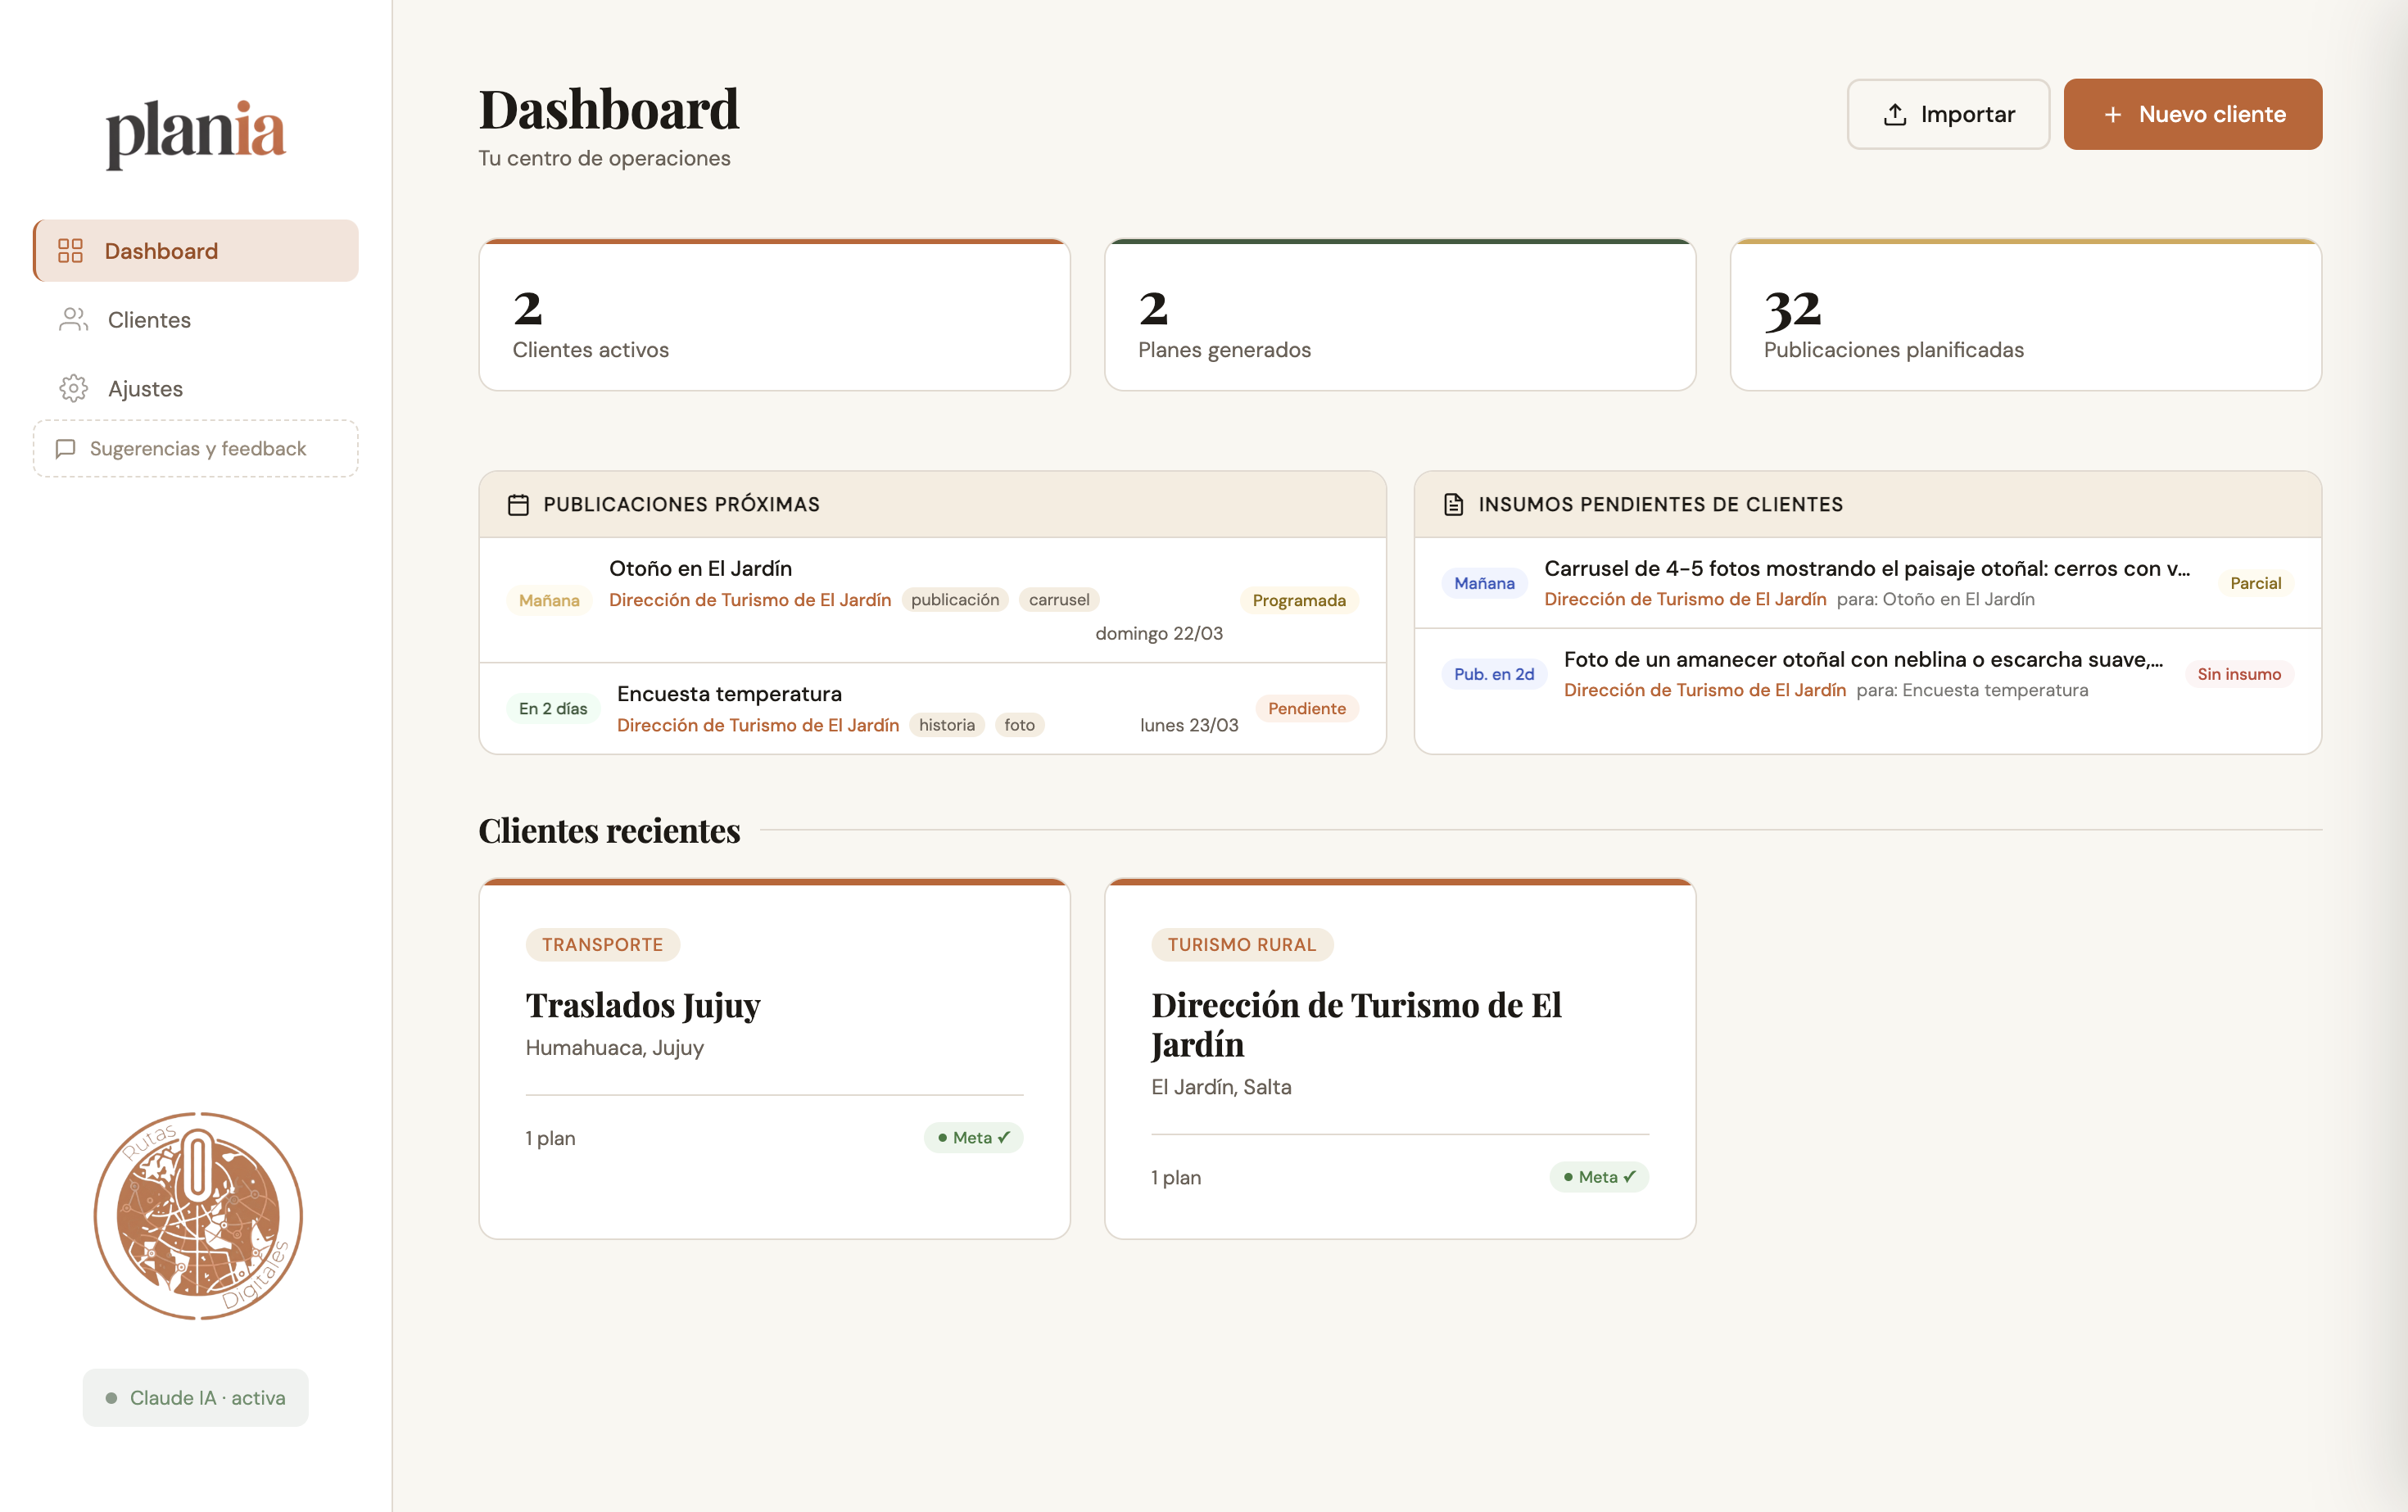Open the Dirección de Turismo de El Jardín link
This screenshot has height=1512, width=2408.
[750, 600]
